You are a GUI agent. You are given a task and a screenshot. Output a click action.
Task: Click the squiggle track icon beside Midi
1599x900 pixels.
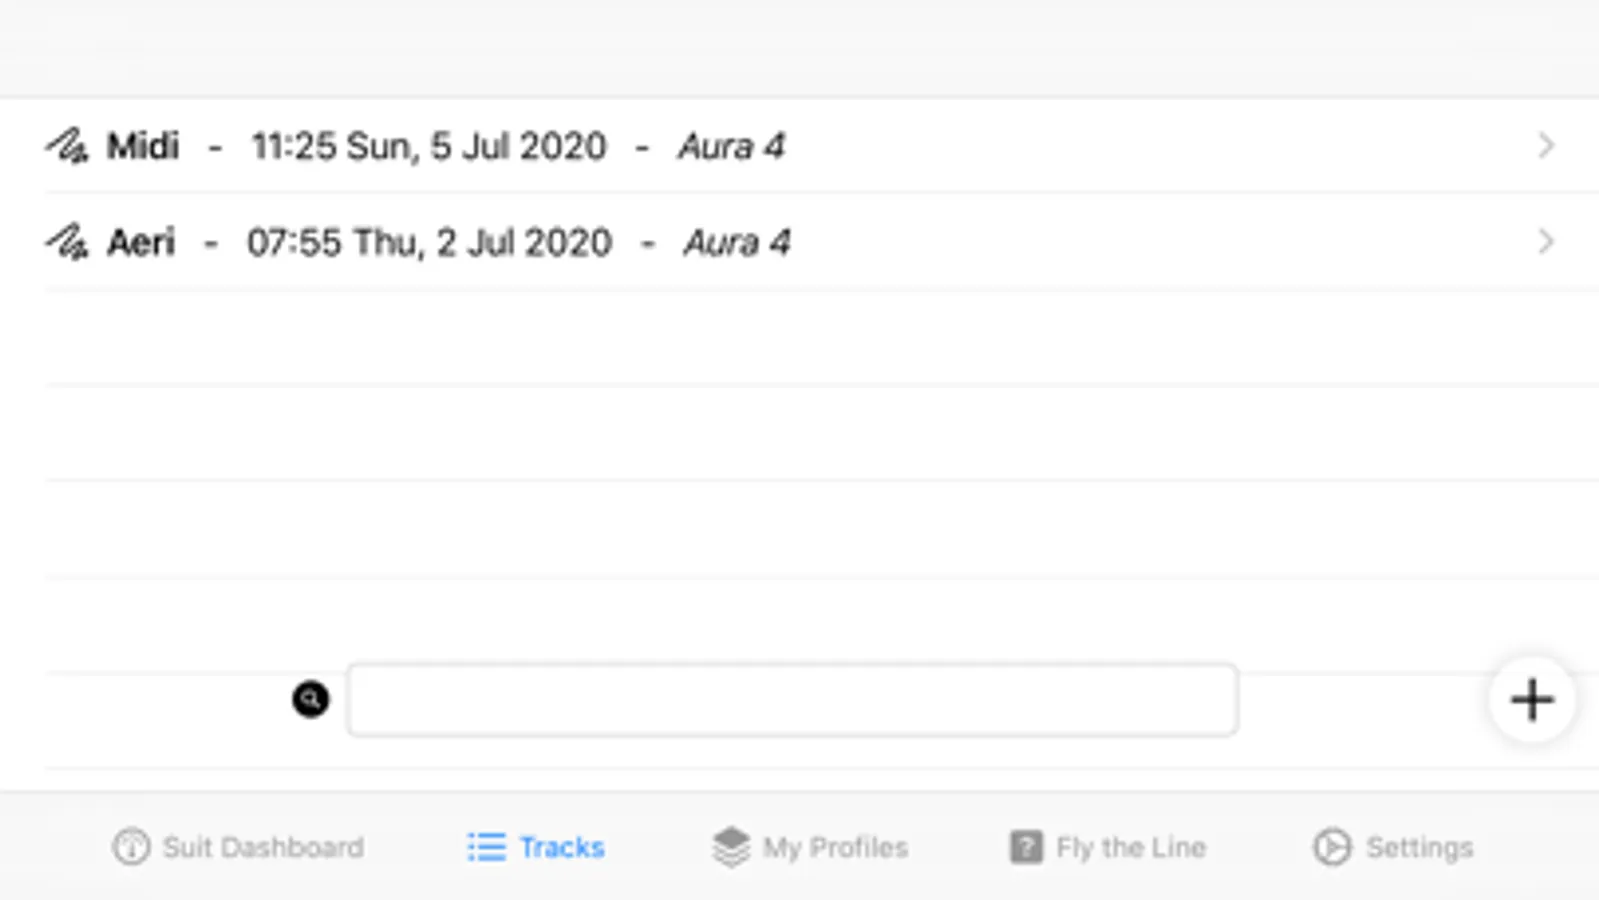67,147
